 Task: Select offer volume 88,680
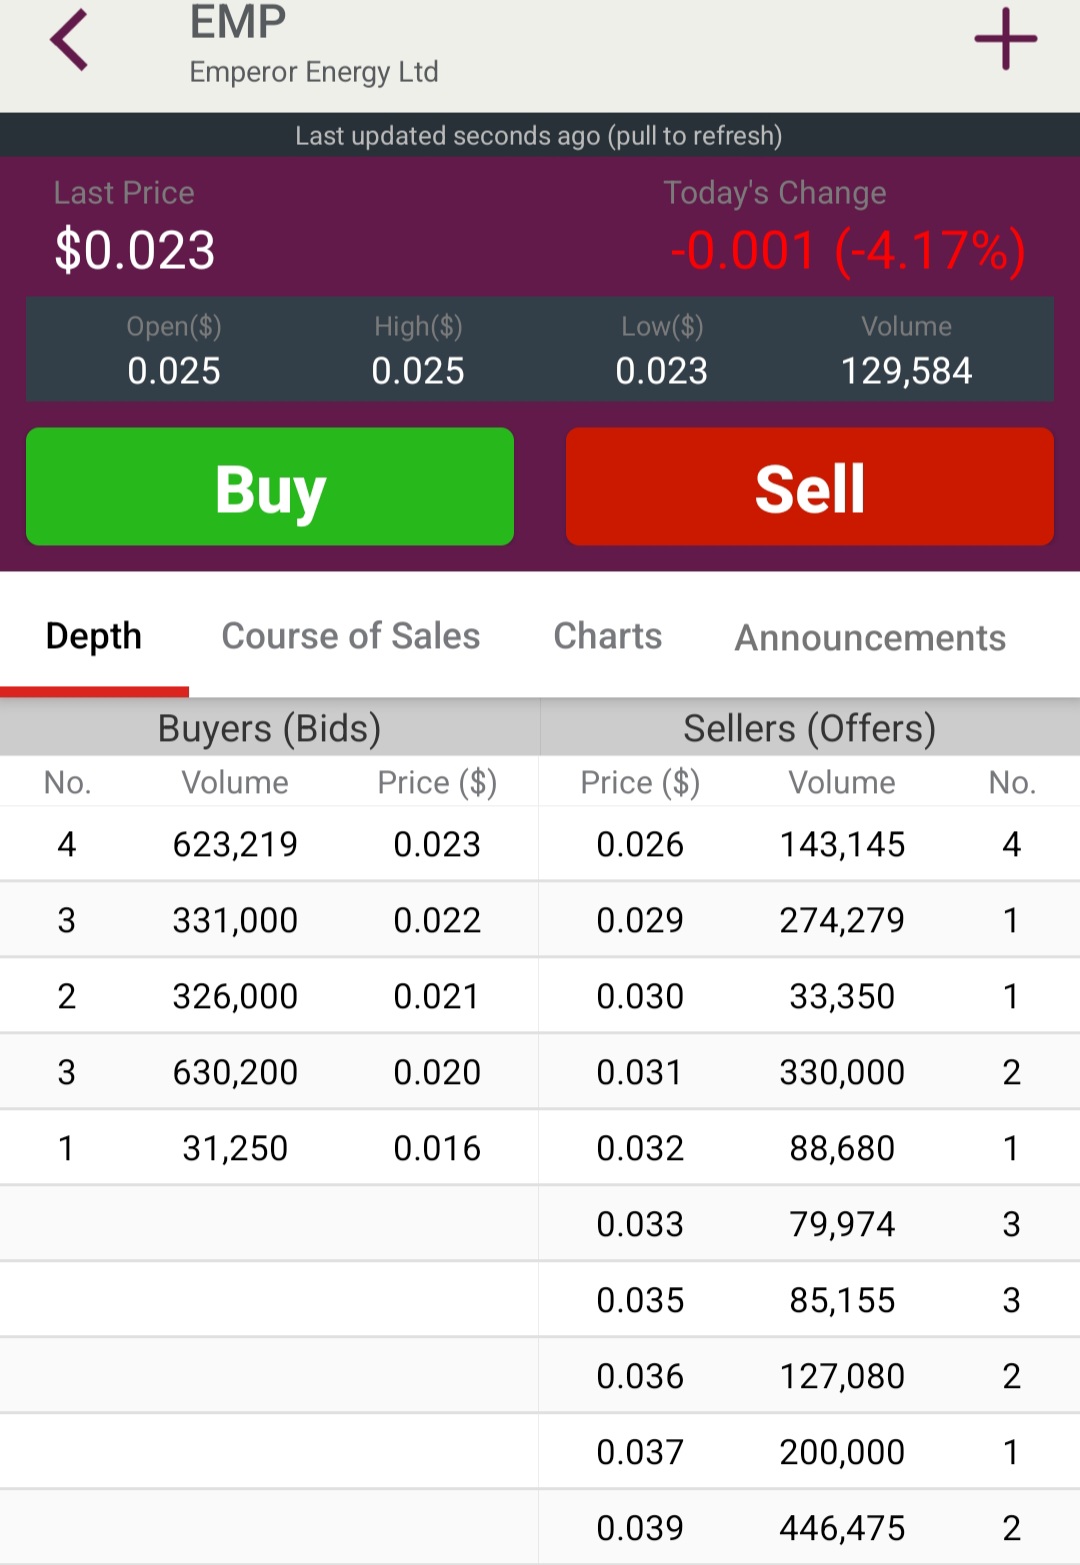coord(842,1149)
